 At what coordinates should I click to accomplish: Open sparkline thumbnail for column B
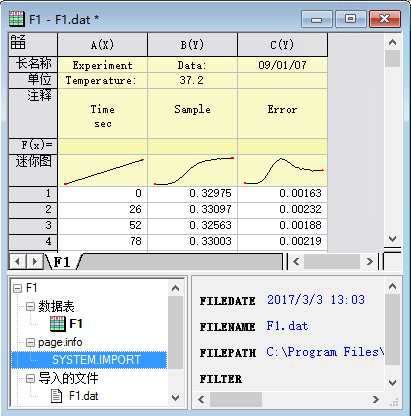click(193, 171)
